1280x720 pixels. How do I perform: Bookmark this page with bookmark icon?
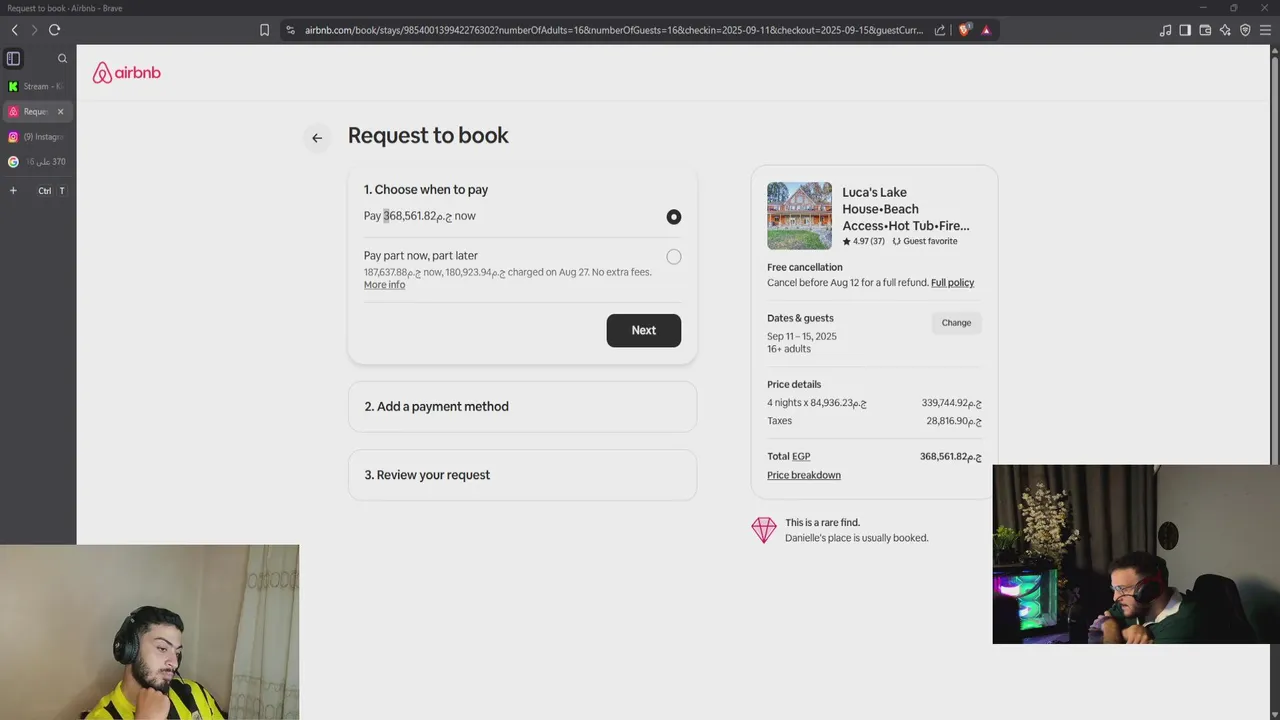(264, 30)
